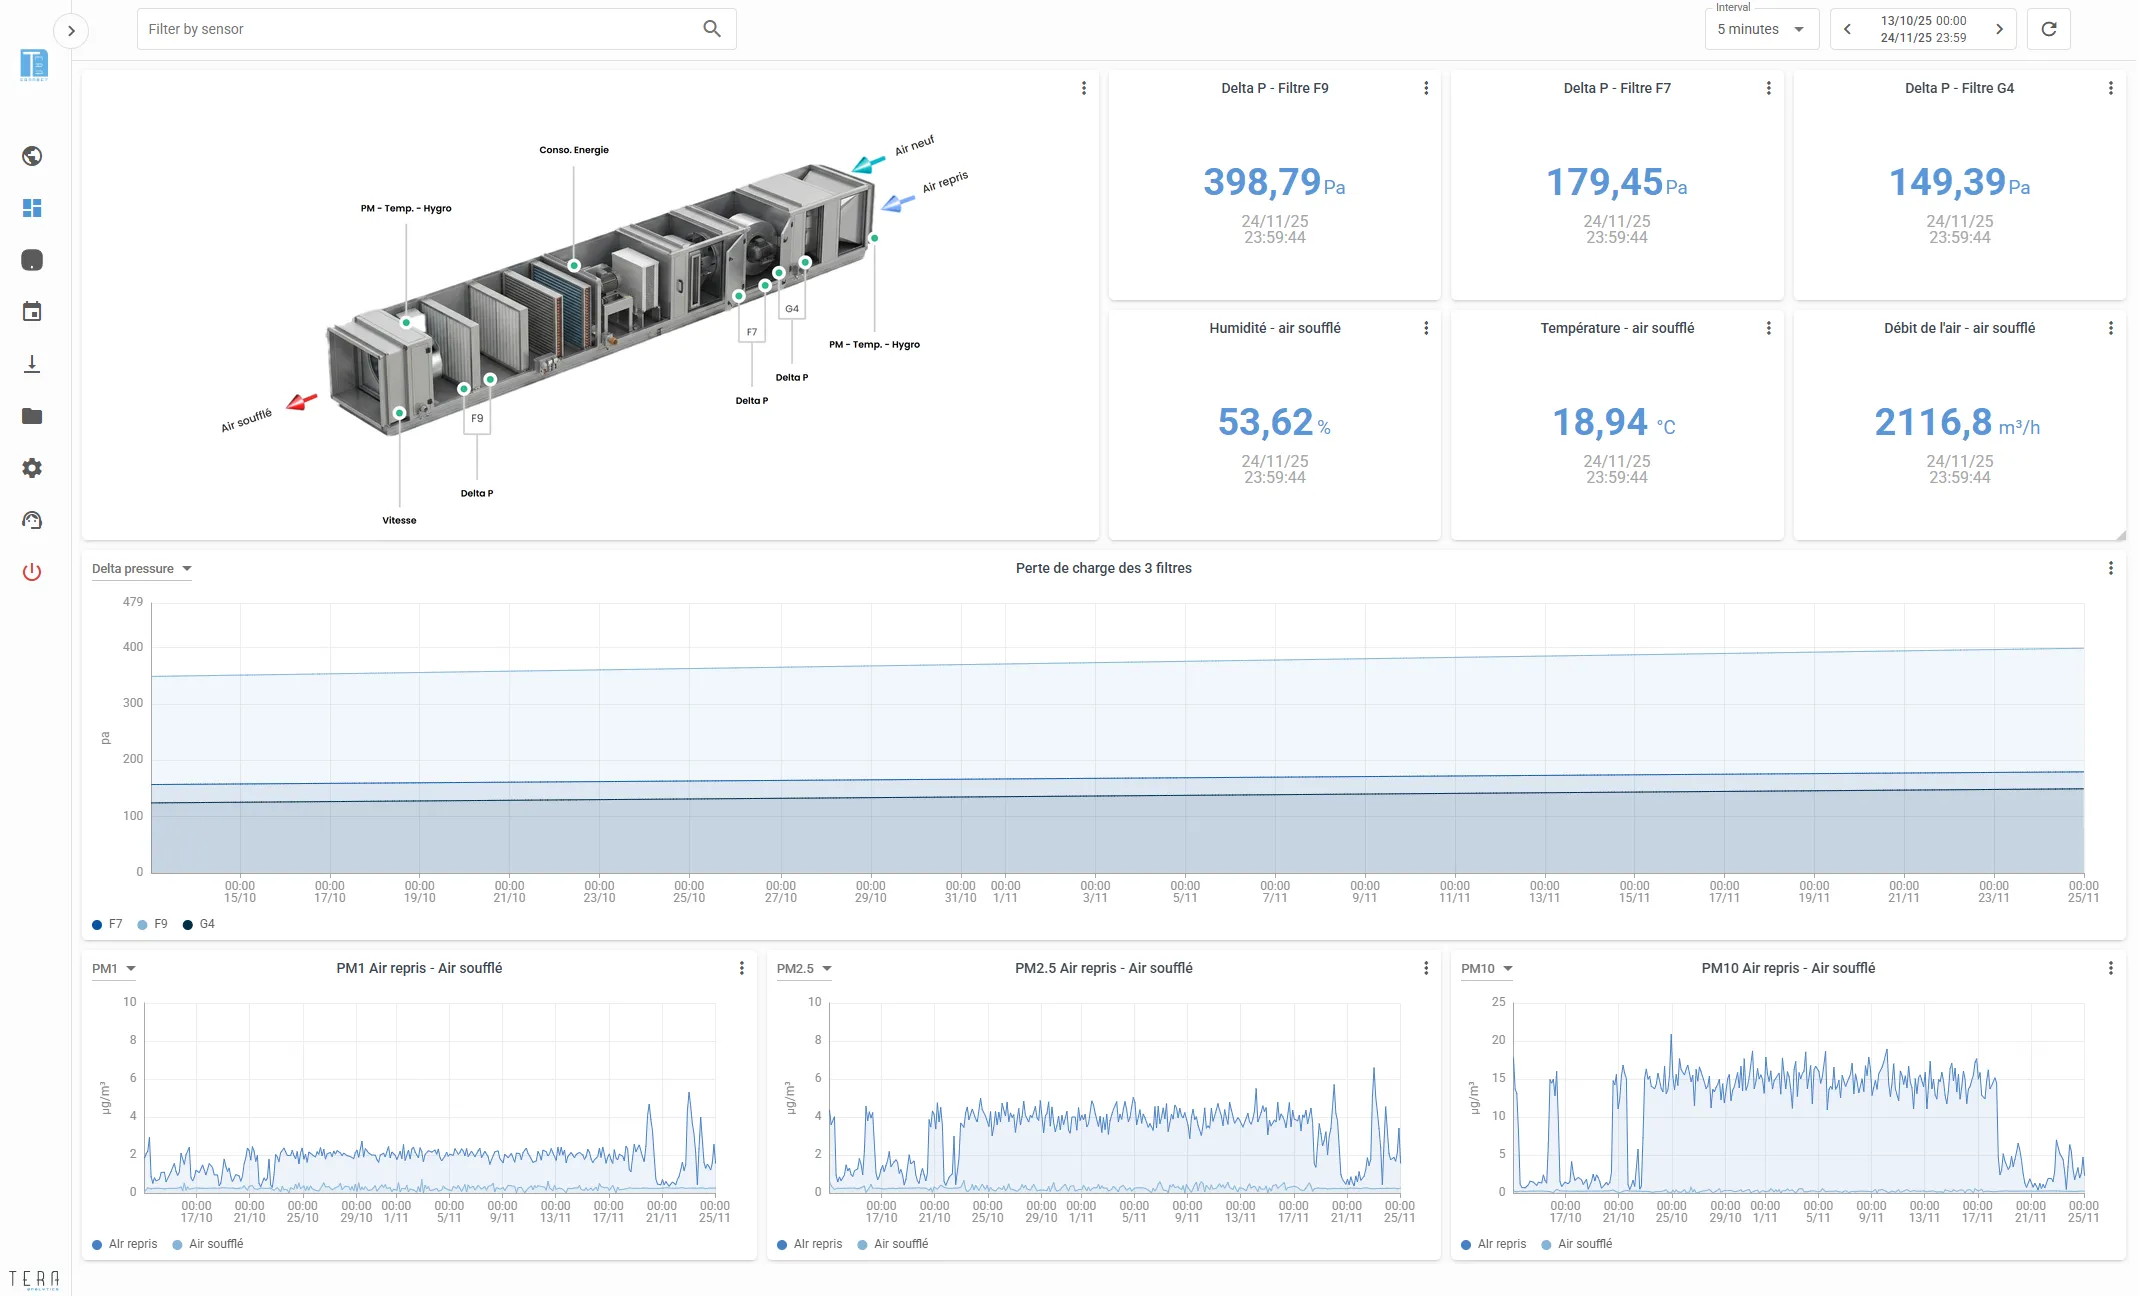Open options menu for Delta P - Filtre G4
Screen dimensions: 2139x1296
[2111, 88]
